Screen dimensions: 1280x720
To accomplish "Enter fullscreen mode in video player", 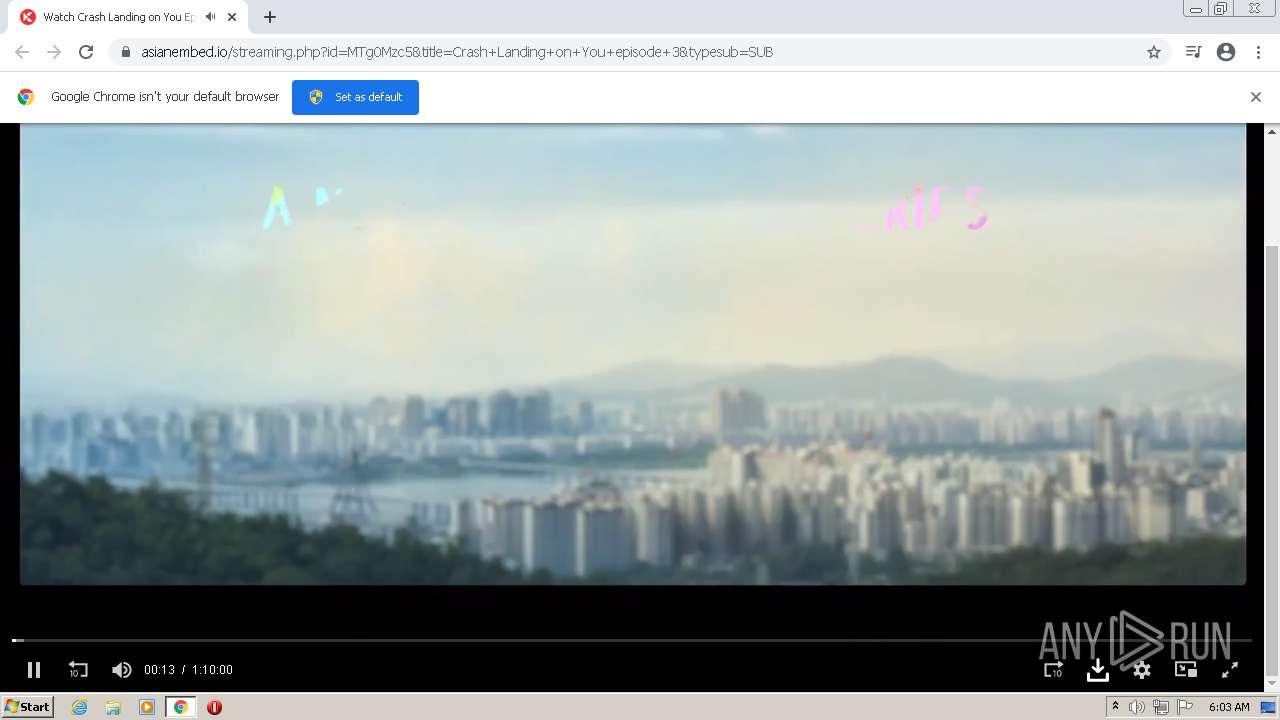I will click(x=1230, y=670).
